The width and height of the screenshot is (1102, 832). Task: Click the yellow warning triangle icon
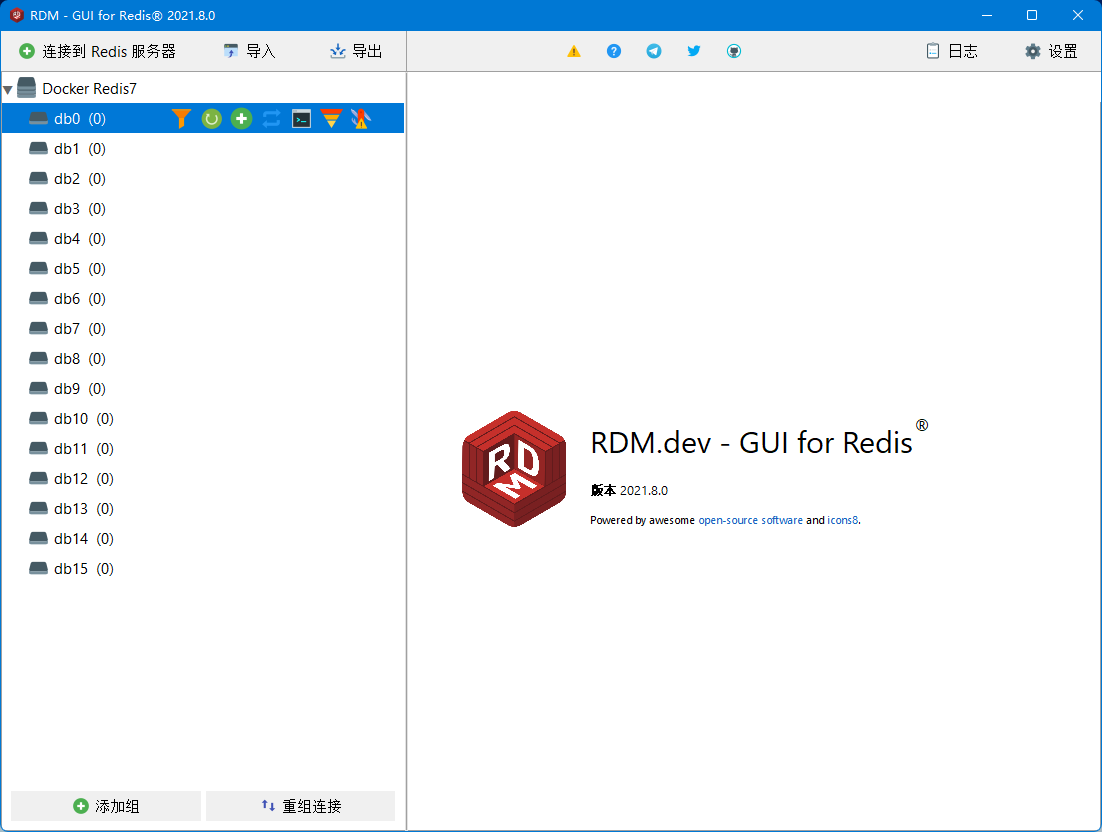[x=574, y=51]
